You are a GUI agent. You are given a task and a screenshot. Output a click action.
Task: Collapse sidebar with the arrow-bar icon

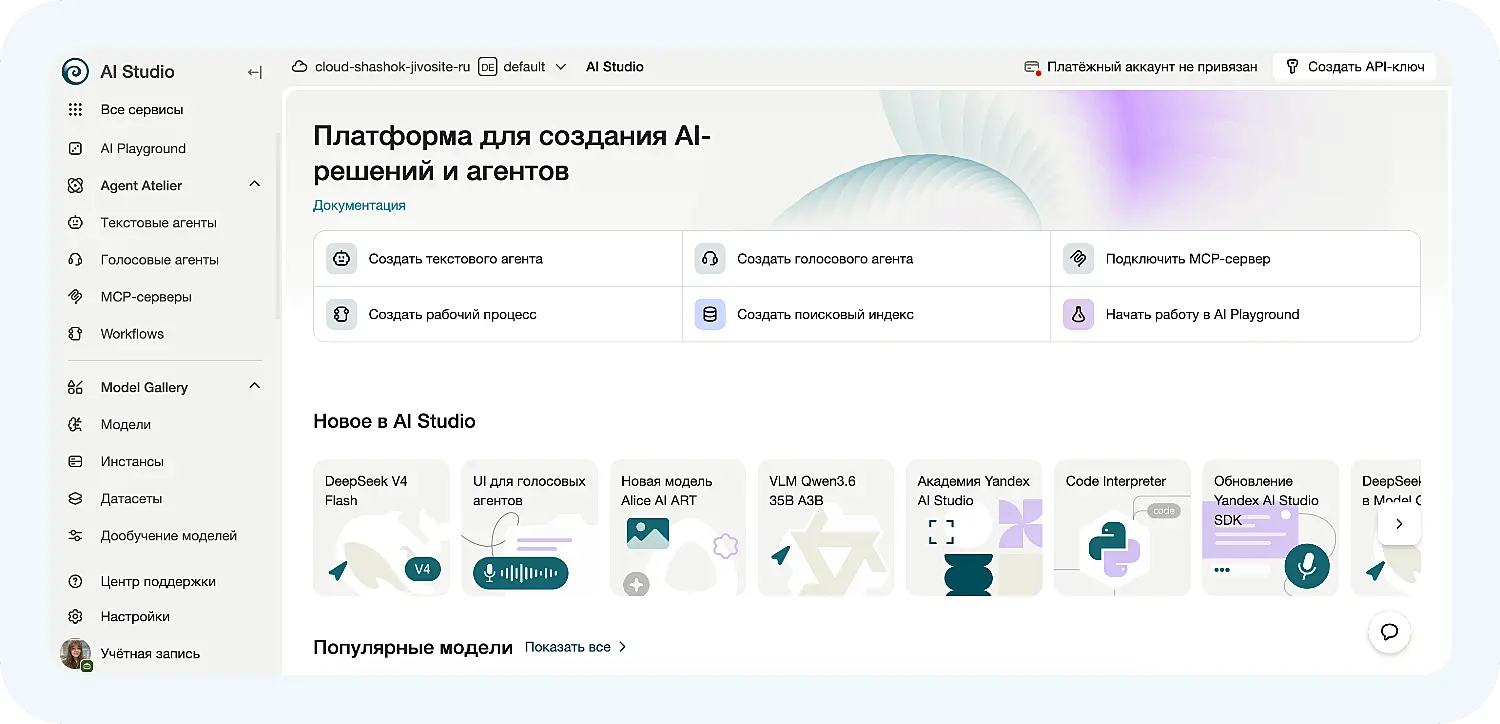pyautogui.click(x=255, y=72)
